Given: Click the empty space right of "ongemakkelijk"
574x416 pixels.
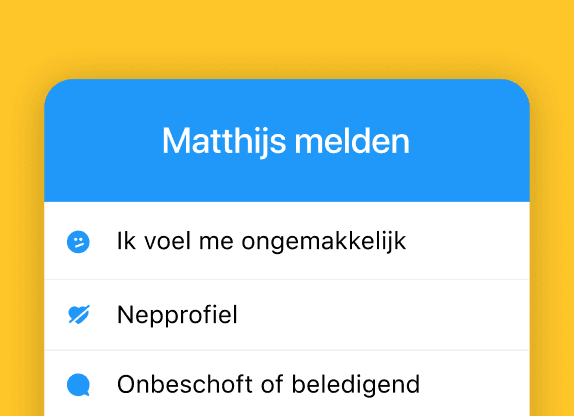Looking at the screenshot, I should tap(468, 241).
